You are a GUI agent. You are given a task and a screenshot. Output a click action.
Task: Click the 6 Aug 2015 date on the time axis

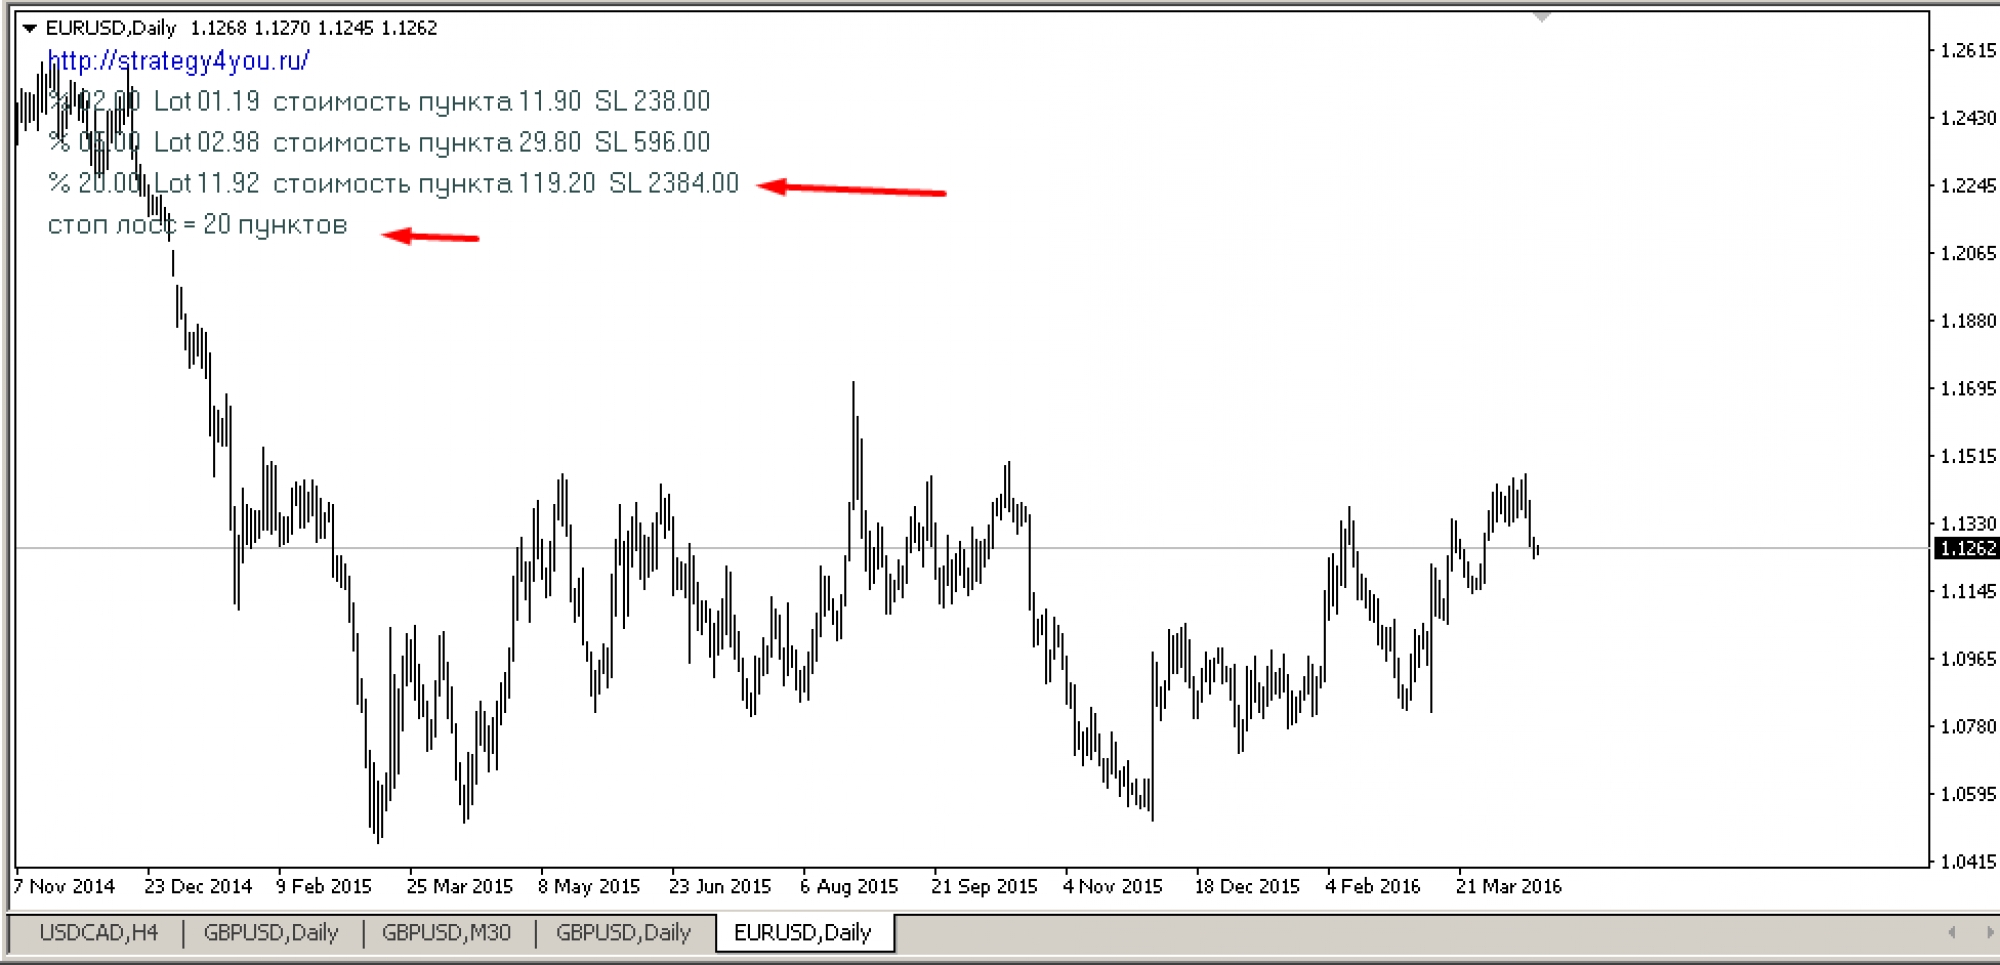(x=849, y=886)
